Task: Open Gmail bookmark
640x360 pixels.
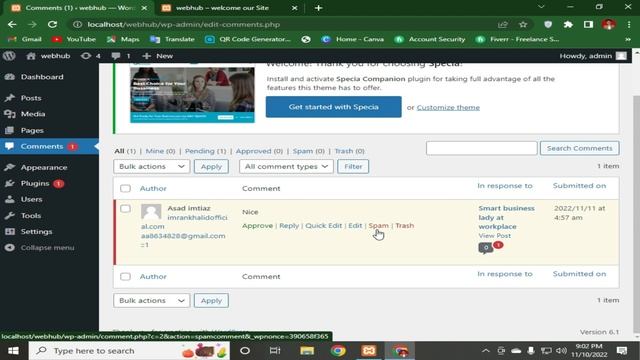Action: point(25,40)
